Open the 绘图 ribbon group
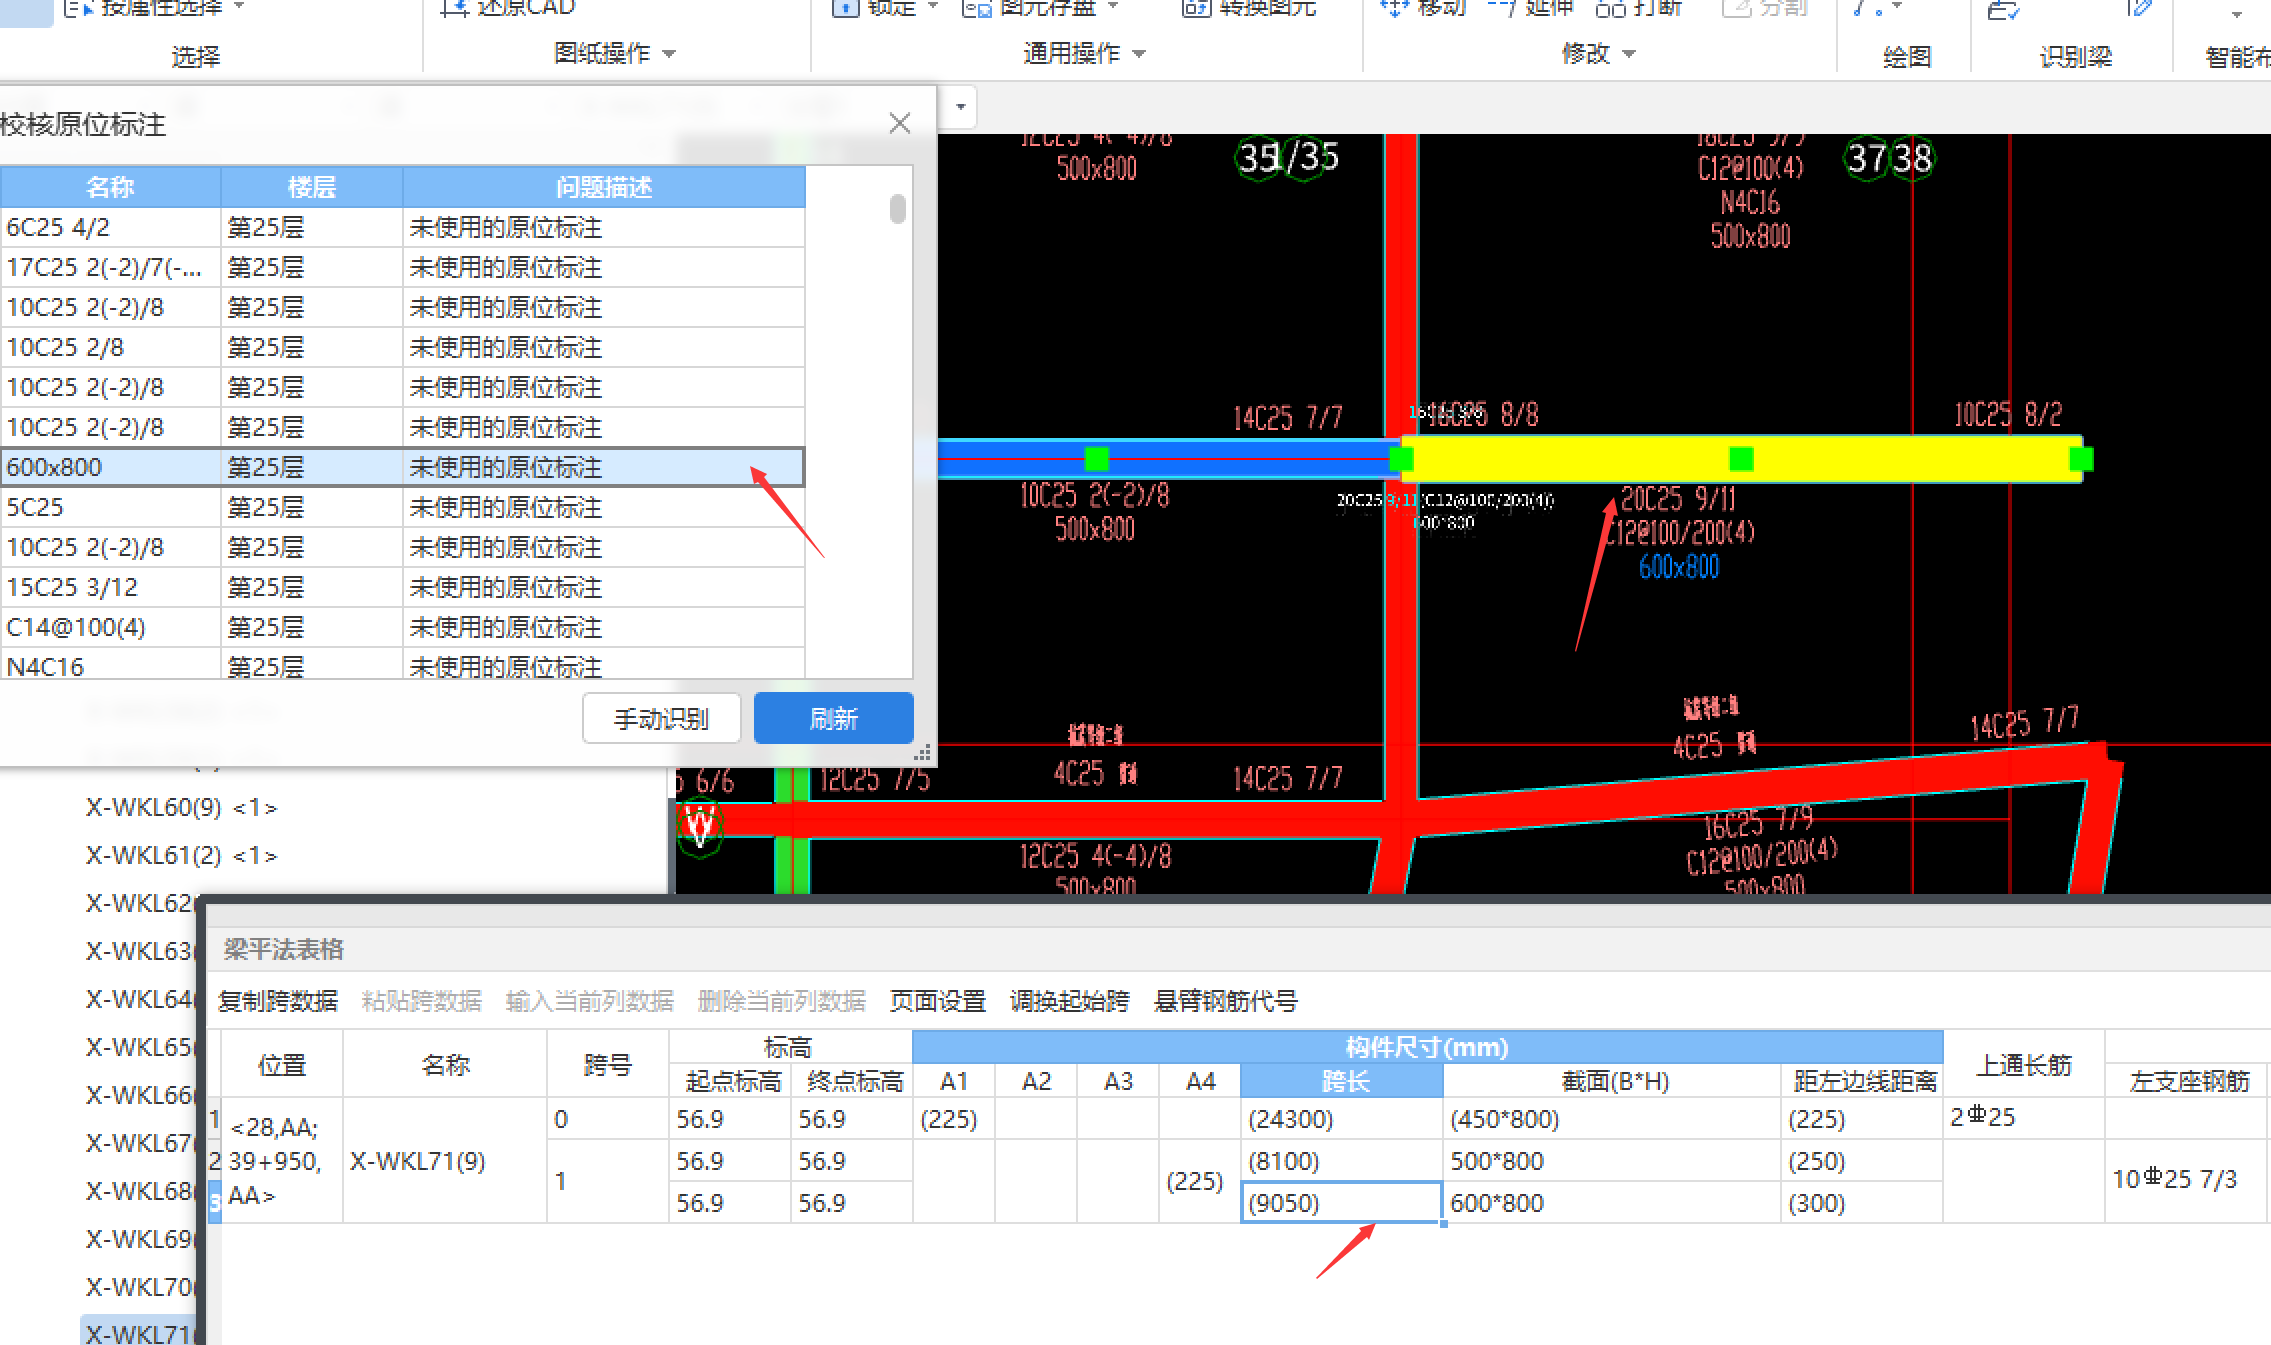This screenshot has height=1345, width=2271. coord(1906,57)
